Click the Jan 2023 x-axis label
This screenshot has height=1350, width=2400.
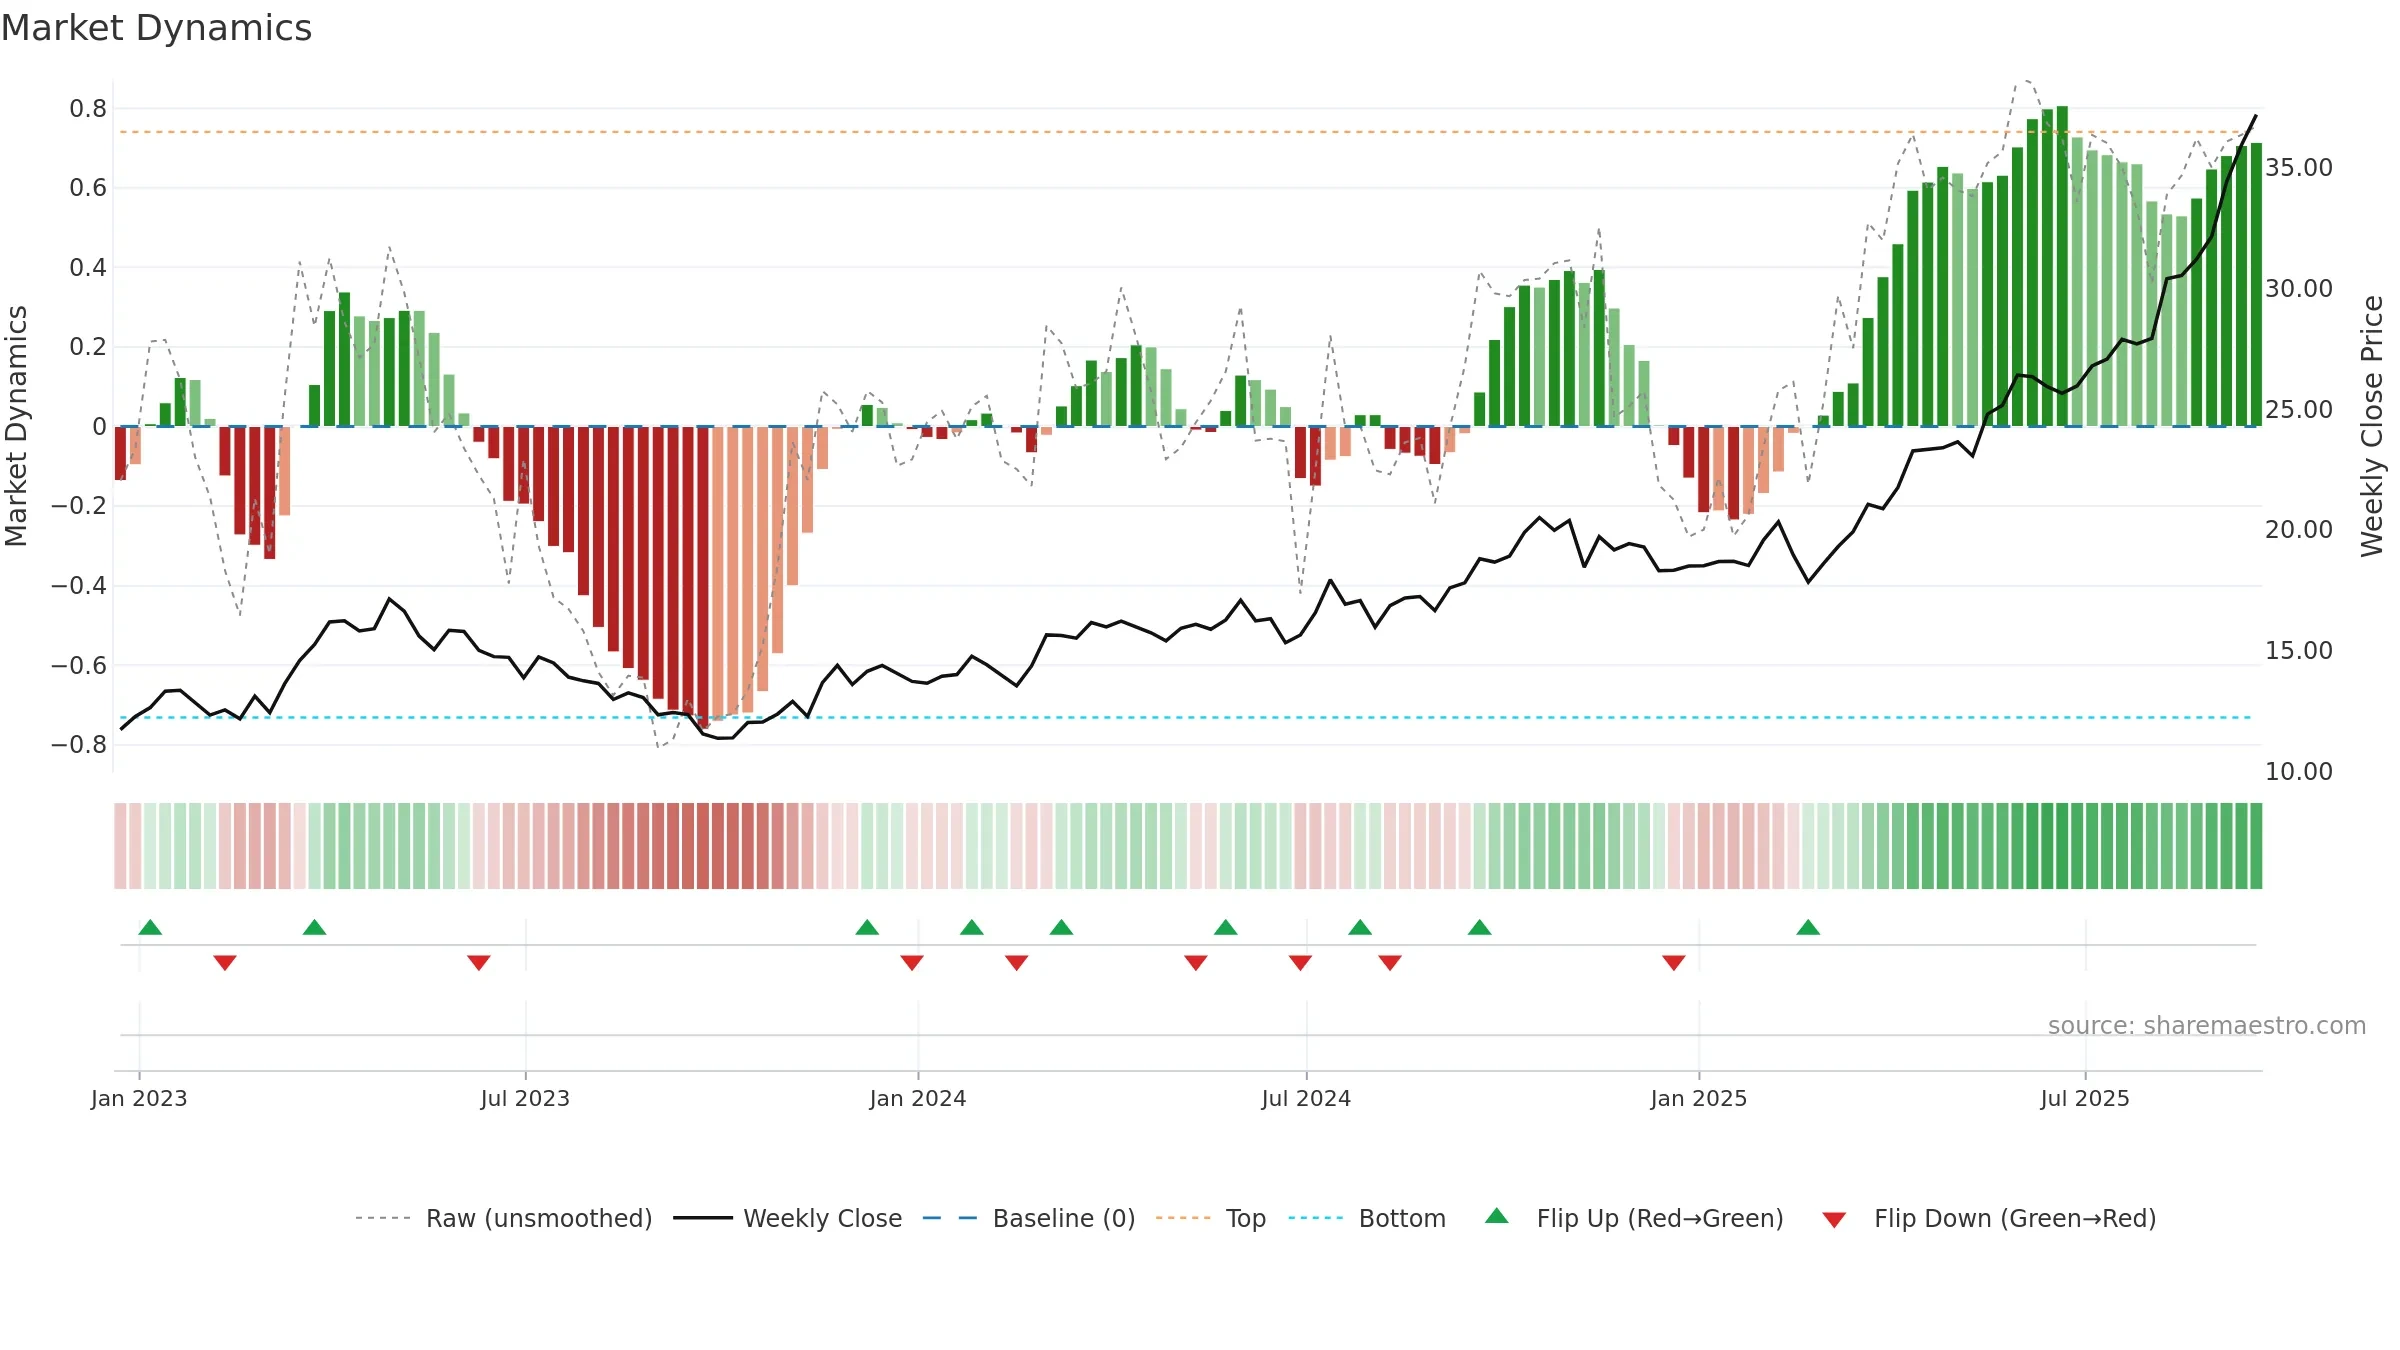(x=139, y=1098)
